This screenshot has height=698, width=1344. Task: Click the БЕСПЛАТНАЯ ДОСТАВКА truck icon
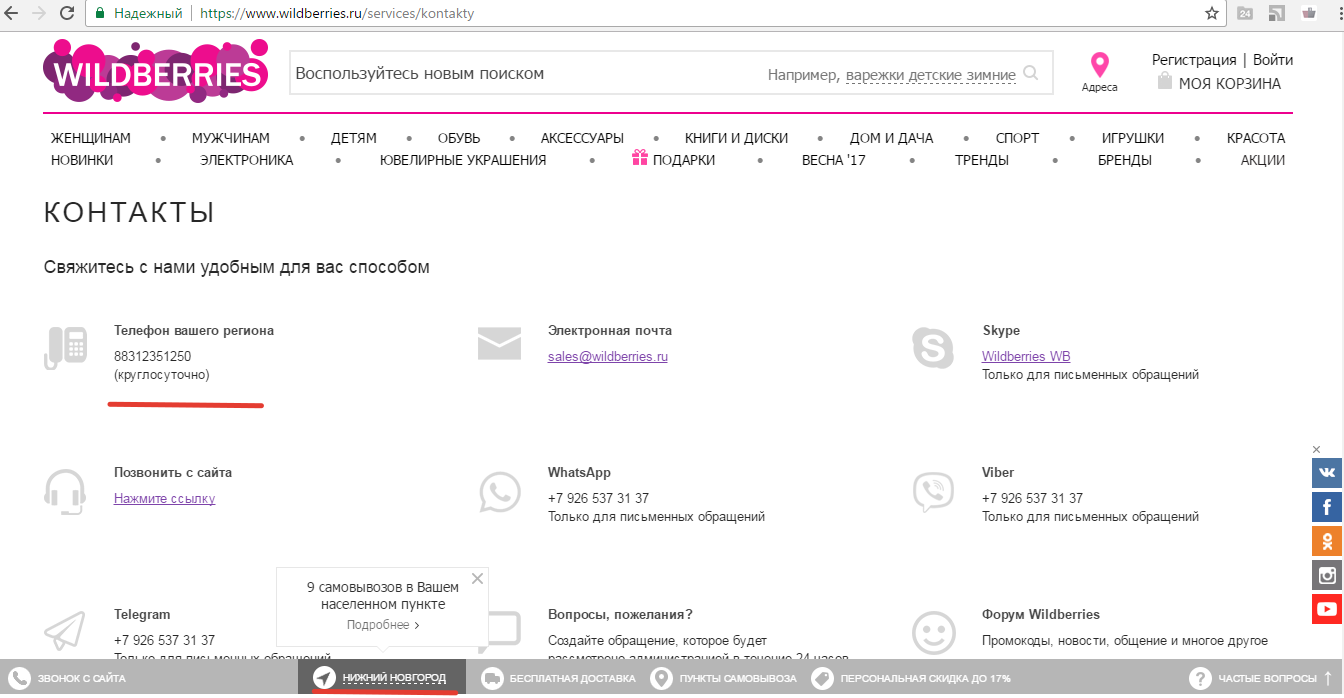pos(492,678)
